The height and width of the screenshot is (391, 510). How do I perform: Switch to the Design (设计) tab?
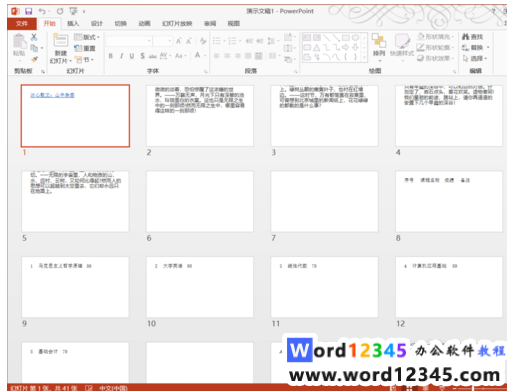click(x=97, y=23)
